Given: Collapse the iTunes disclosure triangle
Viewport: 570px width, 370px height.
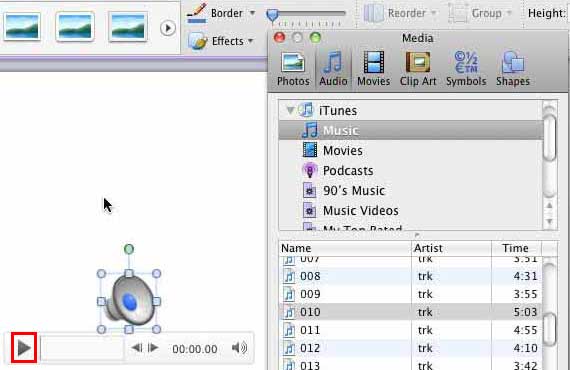Looking at the screenshot, I should [x=290, y=110].
